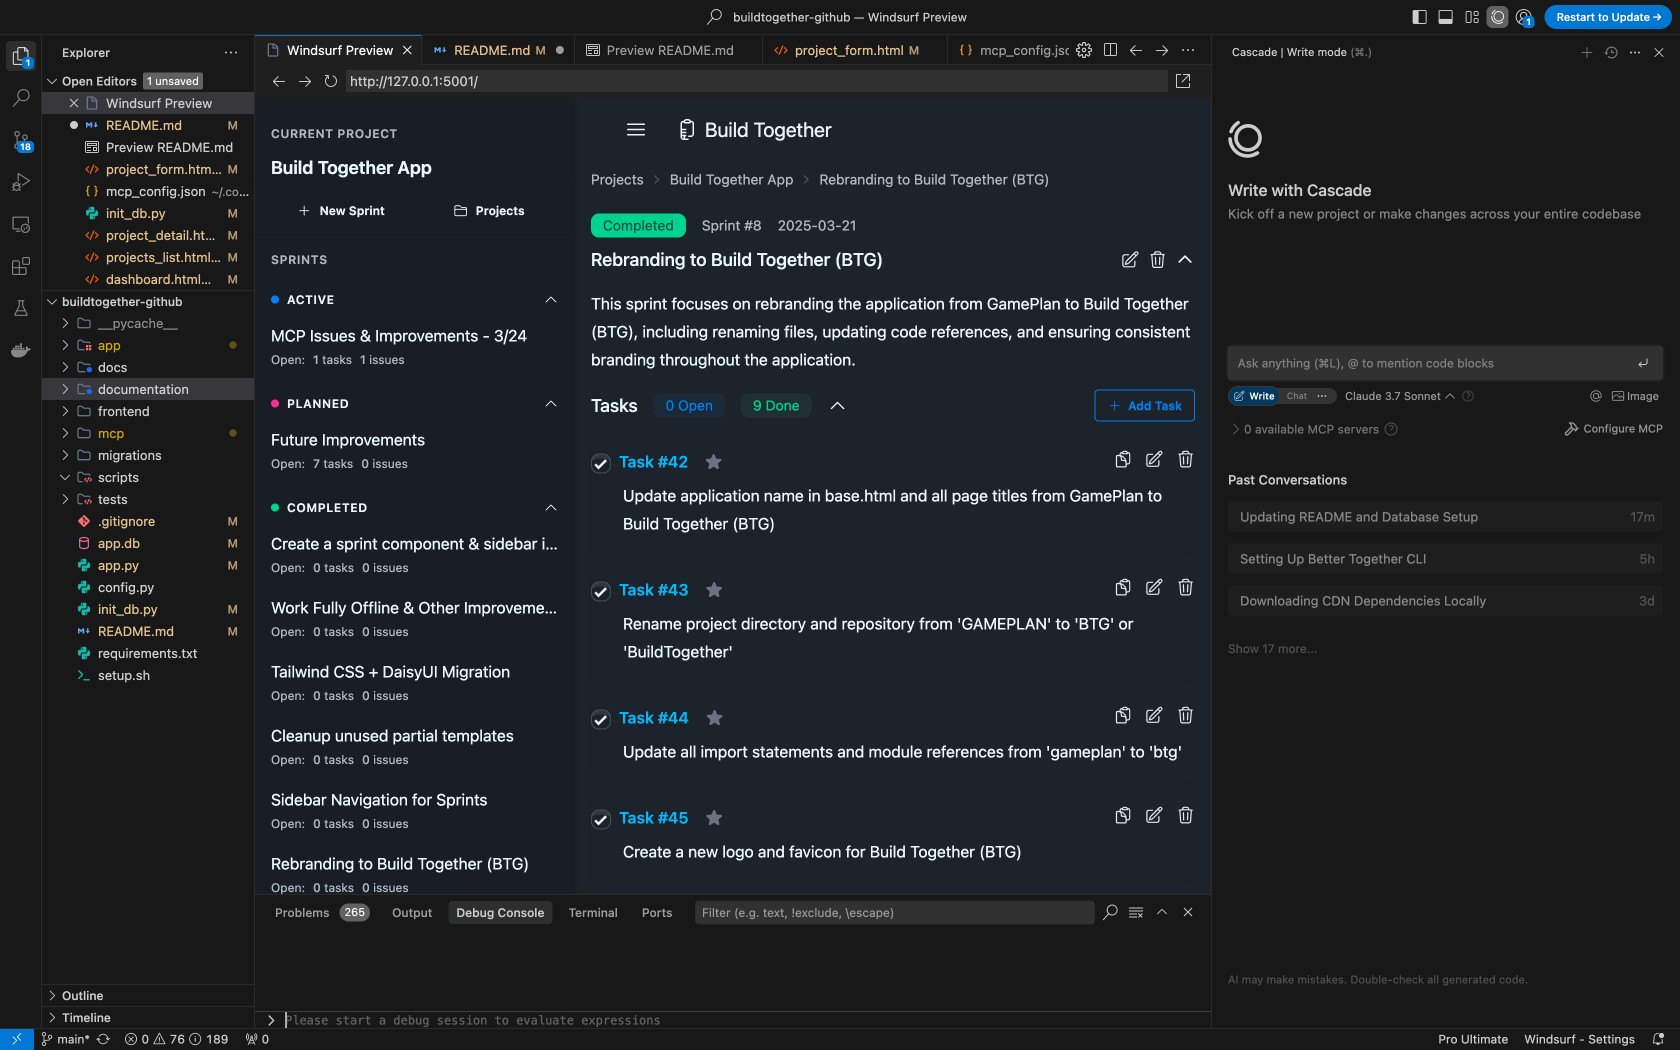This screenshot has width=1680, height=1050.
Task: Toggle primary side bar layout icon
Action: (1419, 17)
